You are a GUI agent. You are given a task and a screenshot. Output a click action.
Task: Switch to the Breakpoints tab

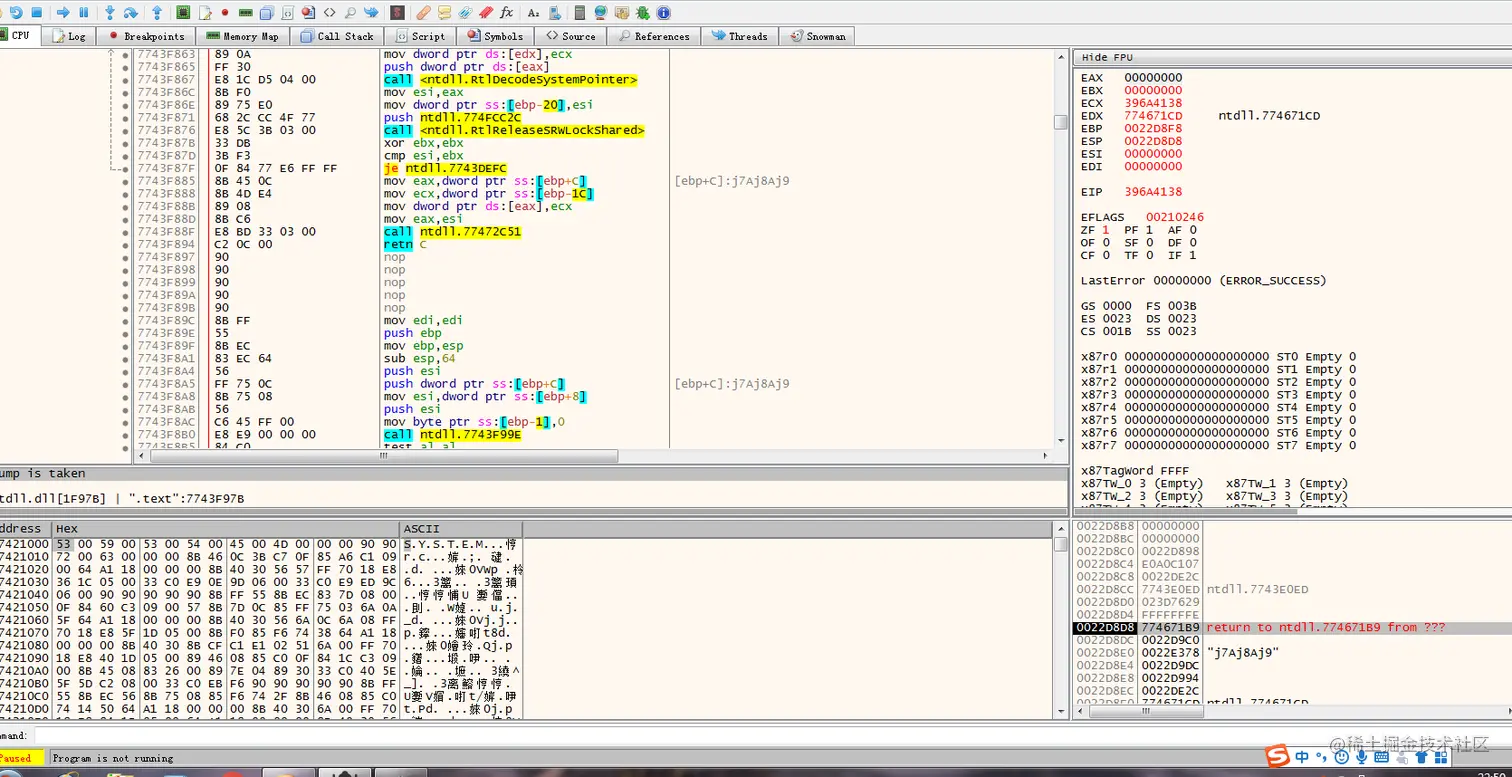[x=146, y=36]
